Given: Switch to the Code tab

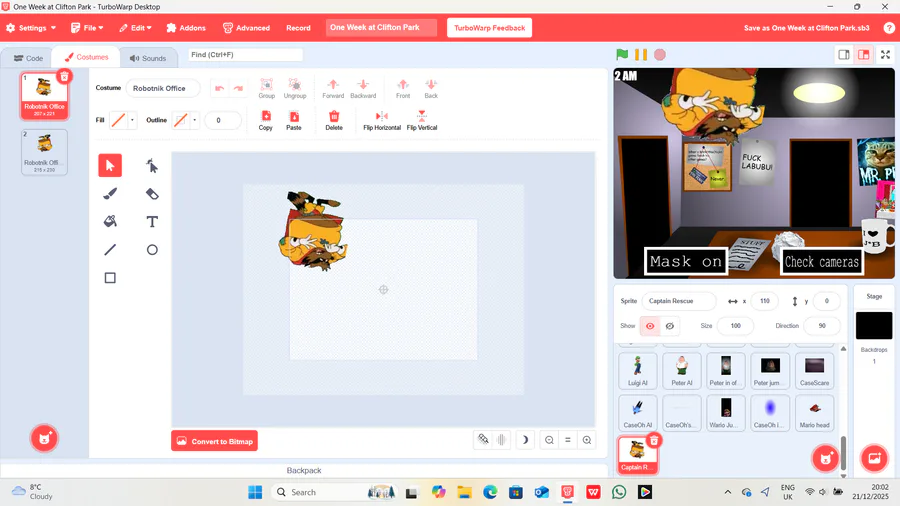Looking at the screenshot, I should [x=28, y=58].
